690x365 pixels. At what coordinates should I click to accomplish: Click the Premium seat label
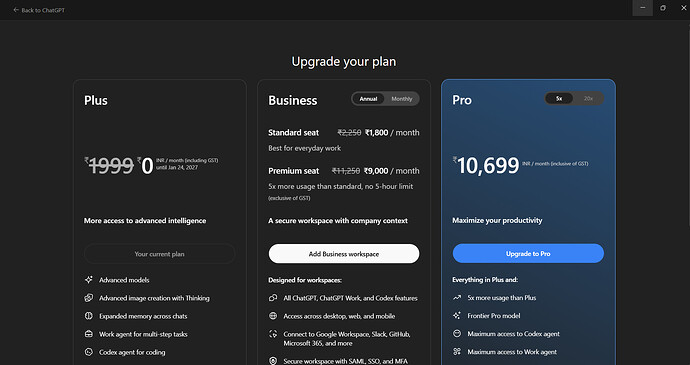click(294, 171)
